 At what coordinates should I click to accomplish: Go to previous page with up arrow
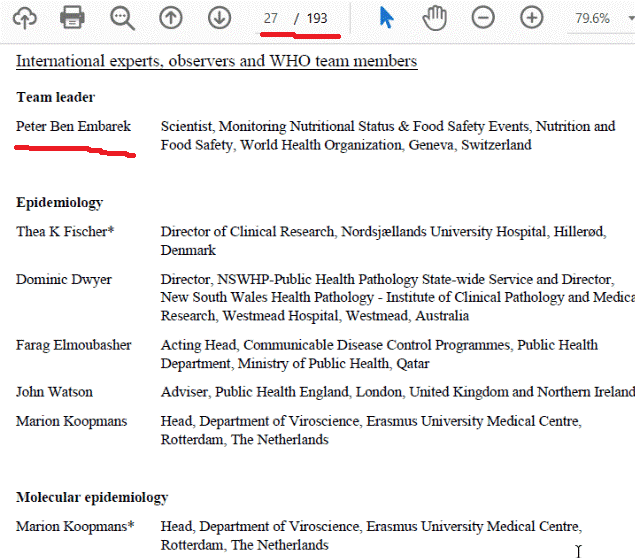point(171,17)
